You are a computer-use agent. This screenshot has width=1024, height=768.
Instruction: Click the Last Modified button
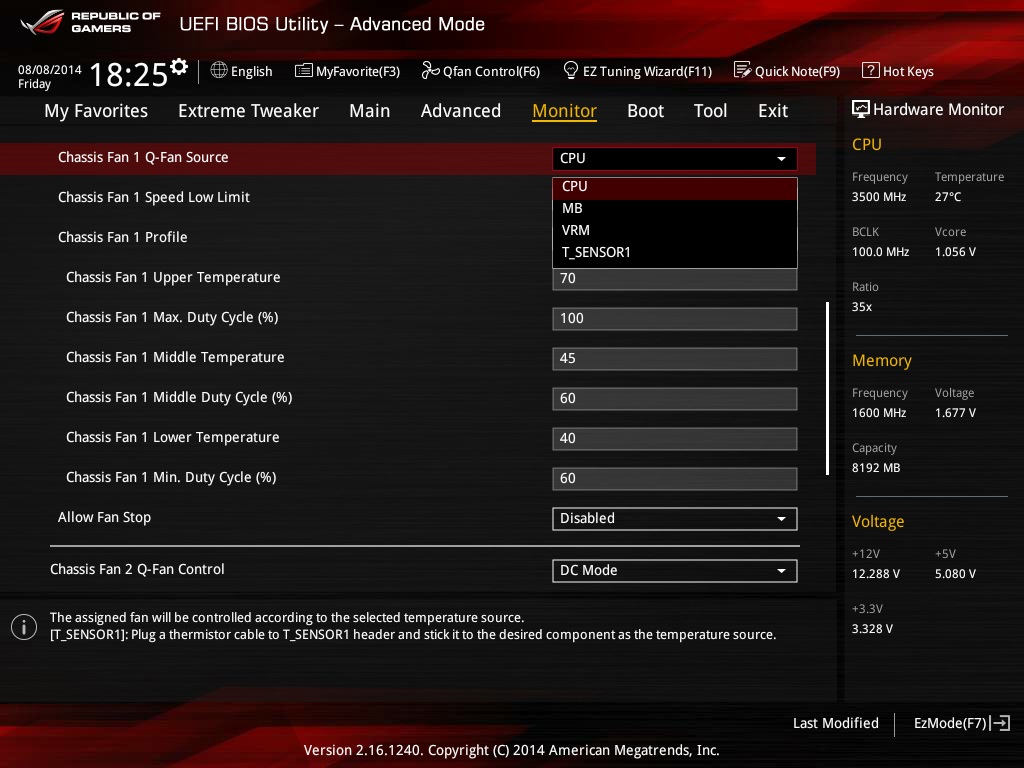pyautogui.click(x=835, y=723)
